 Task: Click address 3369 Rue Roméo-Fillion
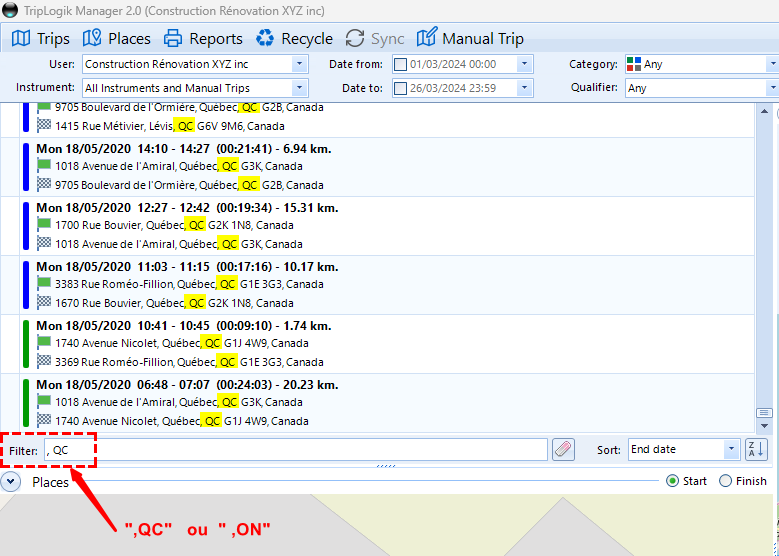click(189, 362)
